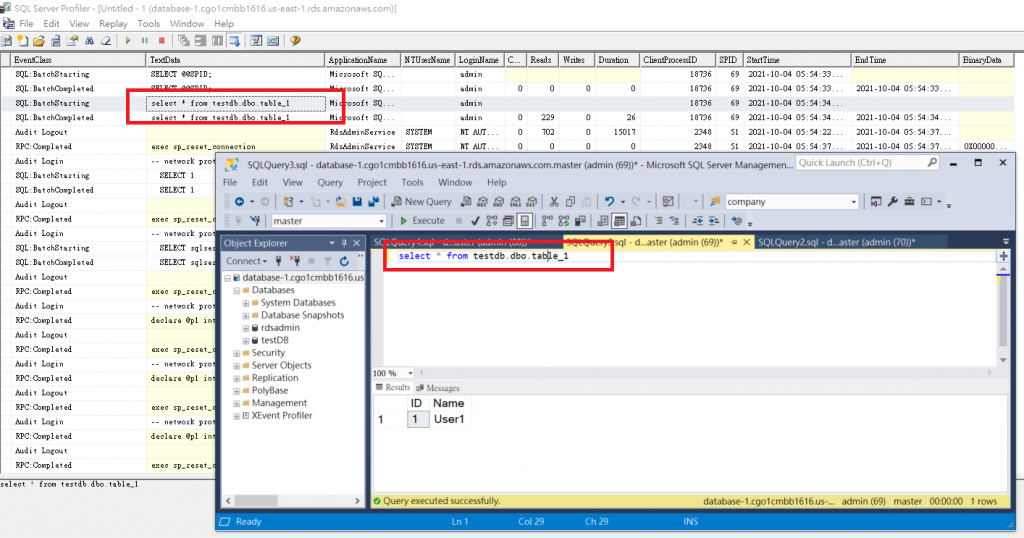Switch to the Results tab
Viewport: 1024px width, 538px height.
click(393, 387)
